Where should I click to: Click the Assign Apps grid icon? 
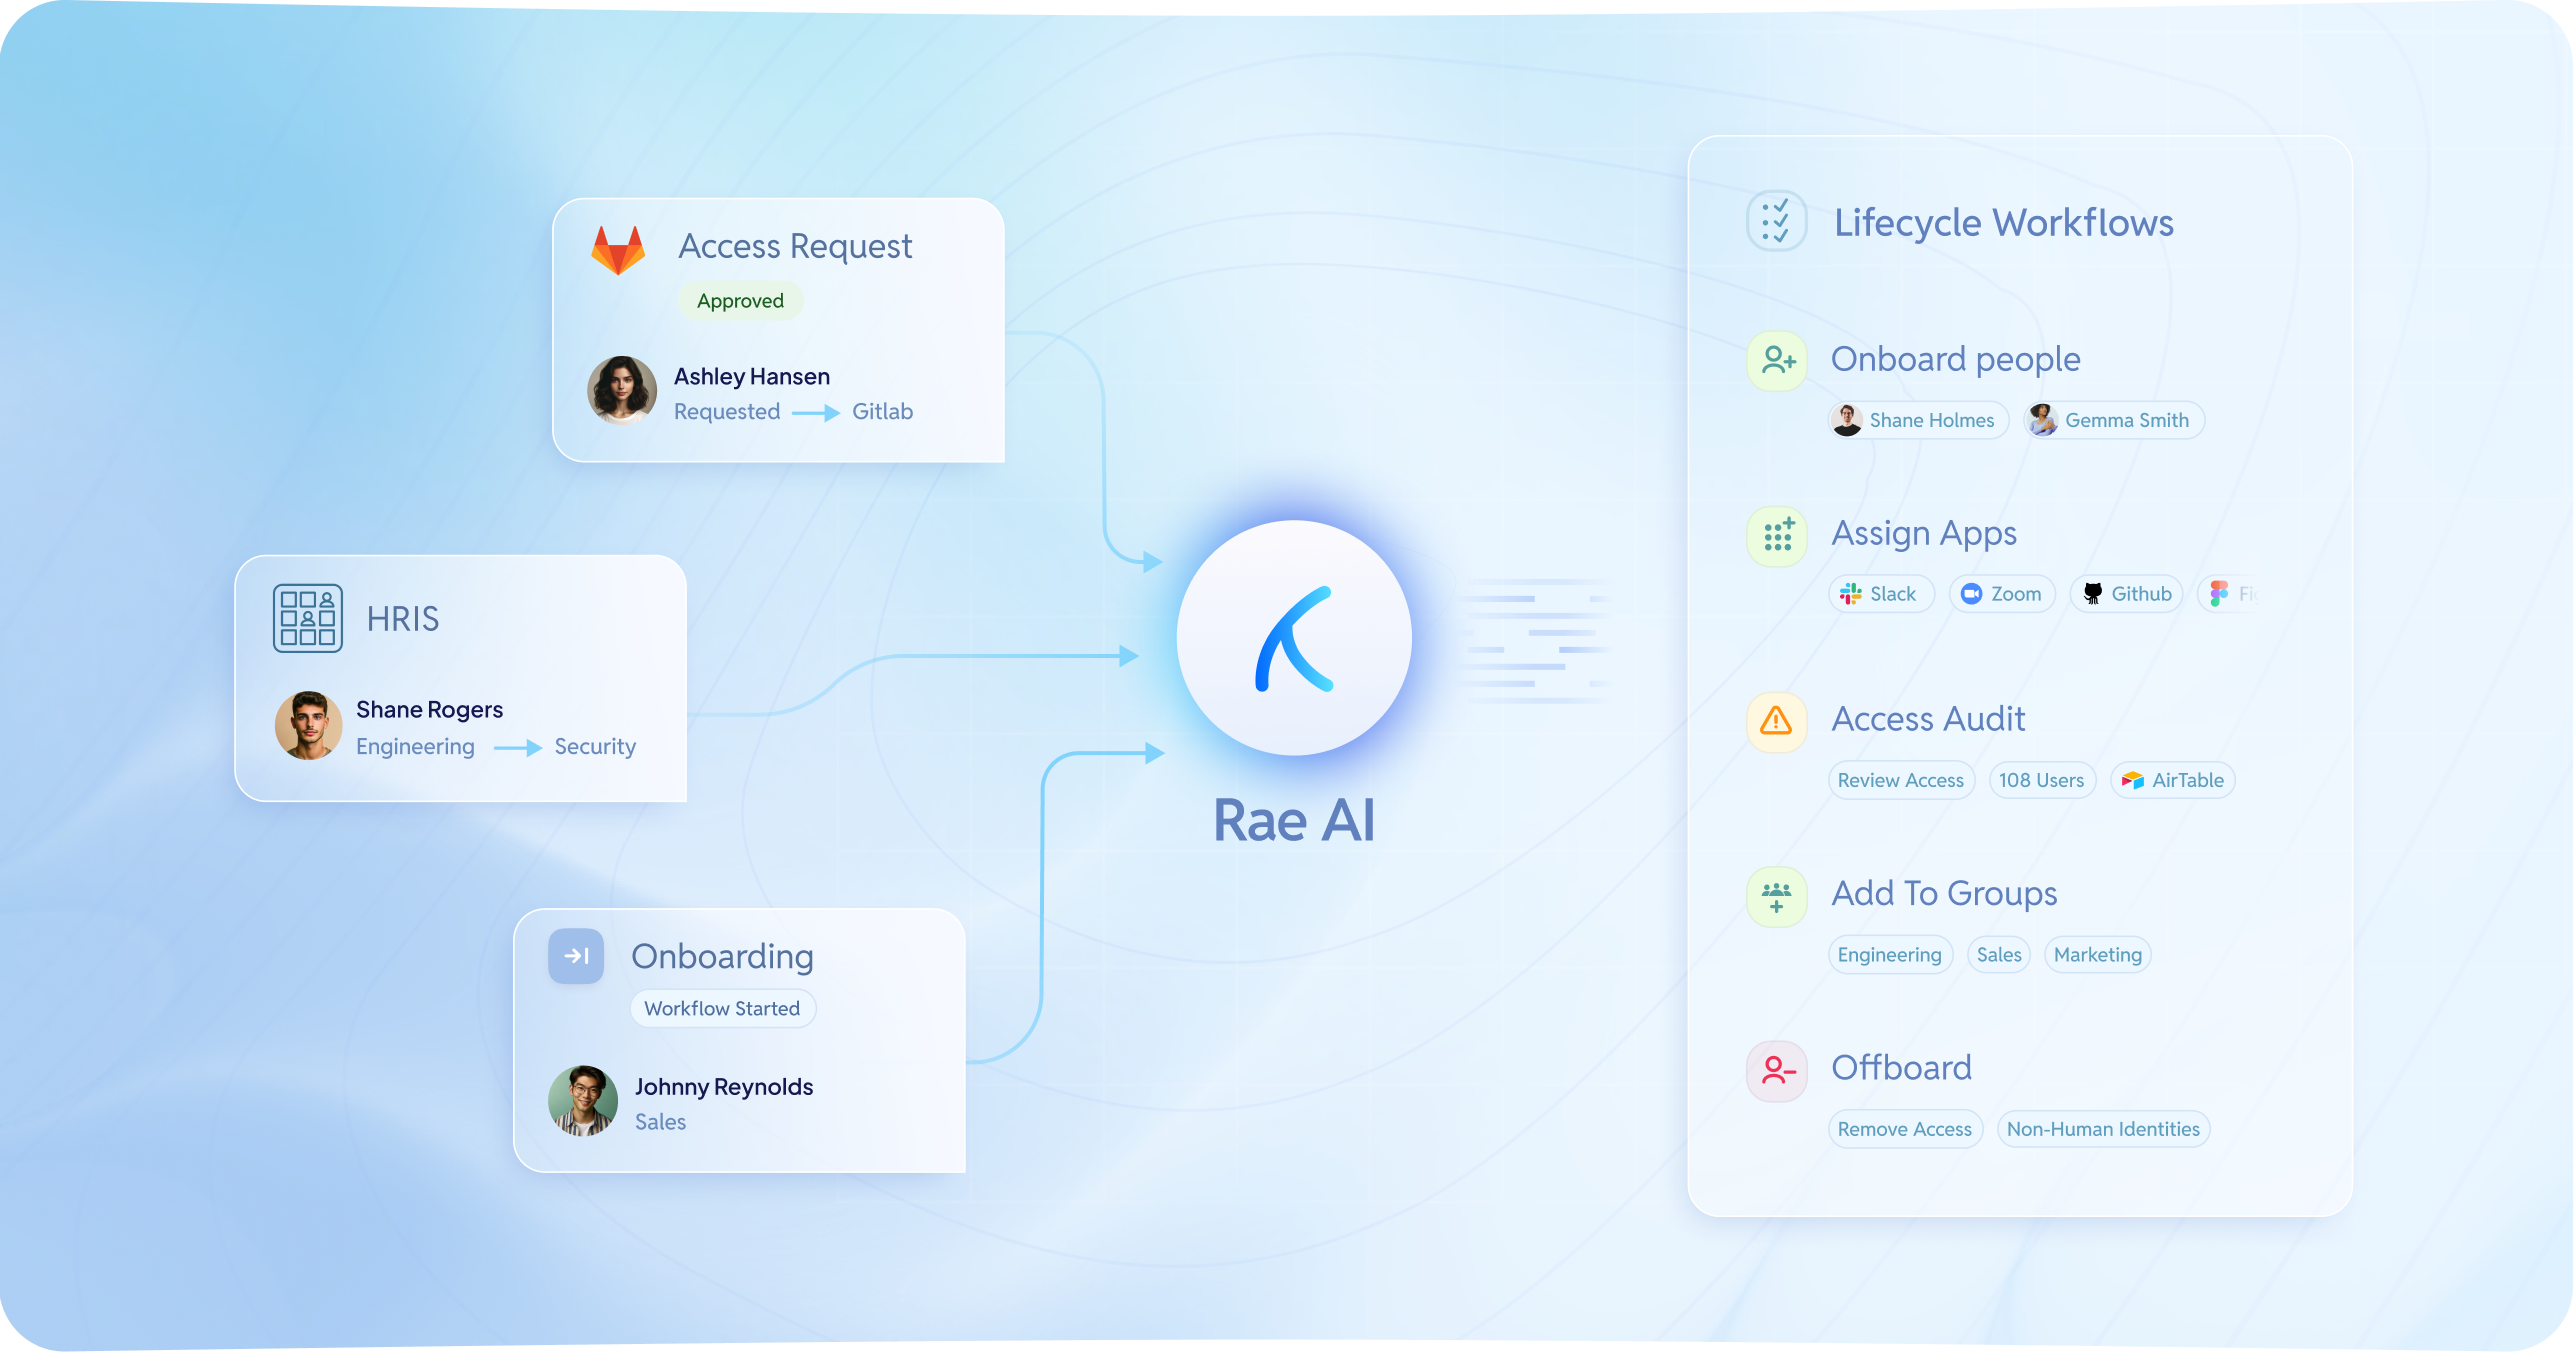click(x=1777, y=535)
